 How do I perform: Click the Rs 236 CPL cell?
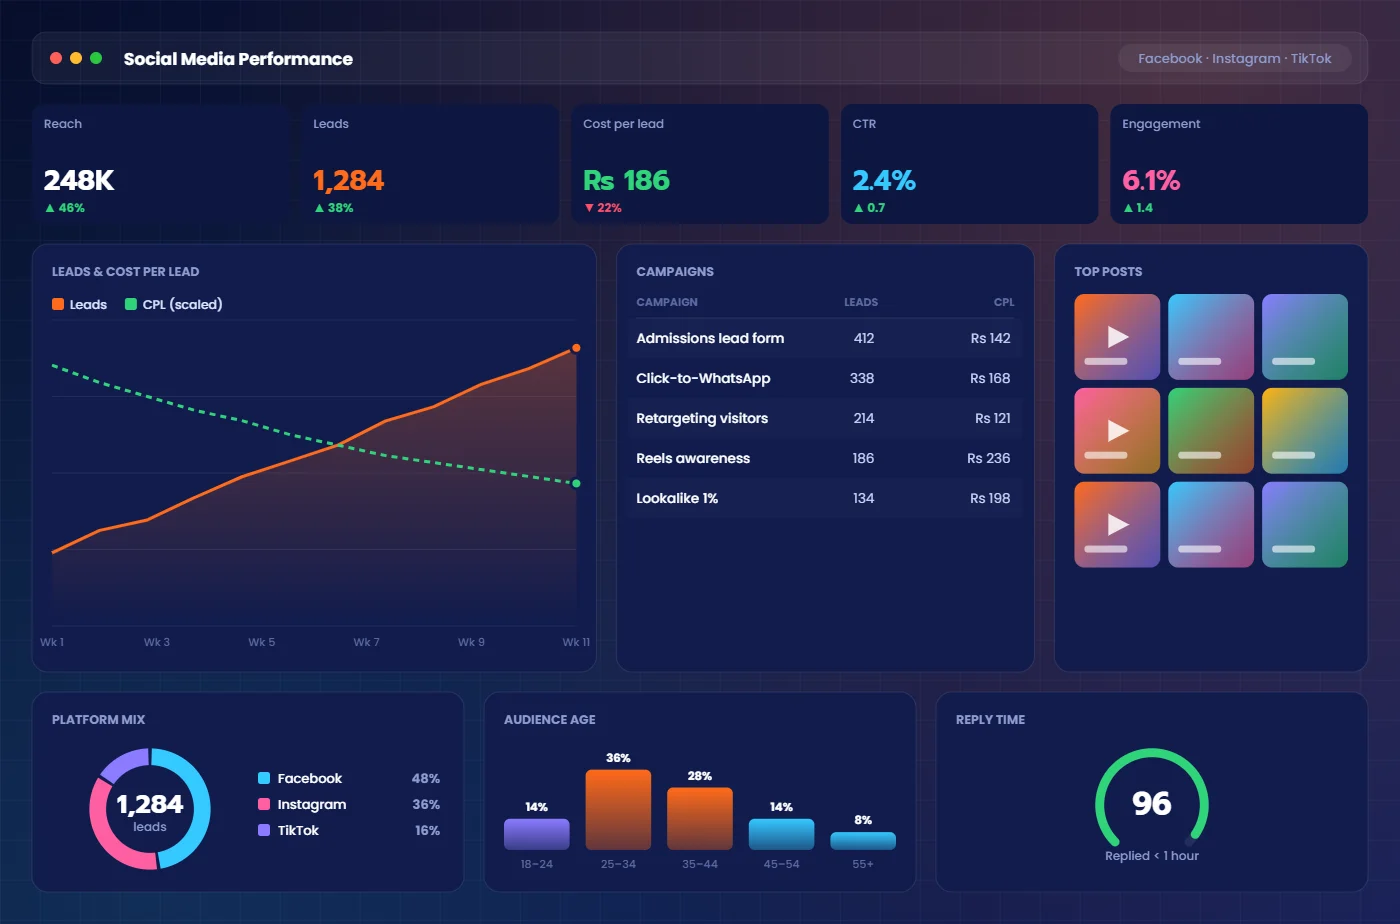tap(989, 458)
